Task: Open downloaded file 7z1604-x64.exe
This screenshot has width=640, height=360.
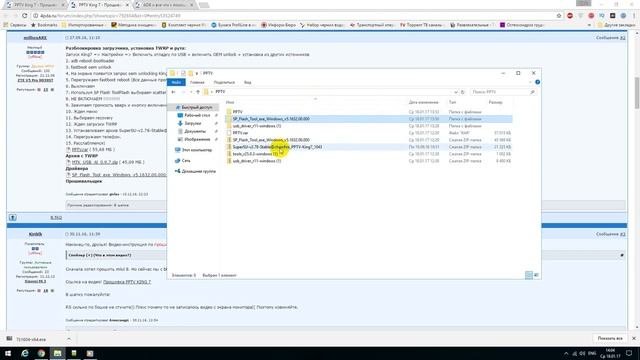Action: click(31, 339)
